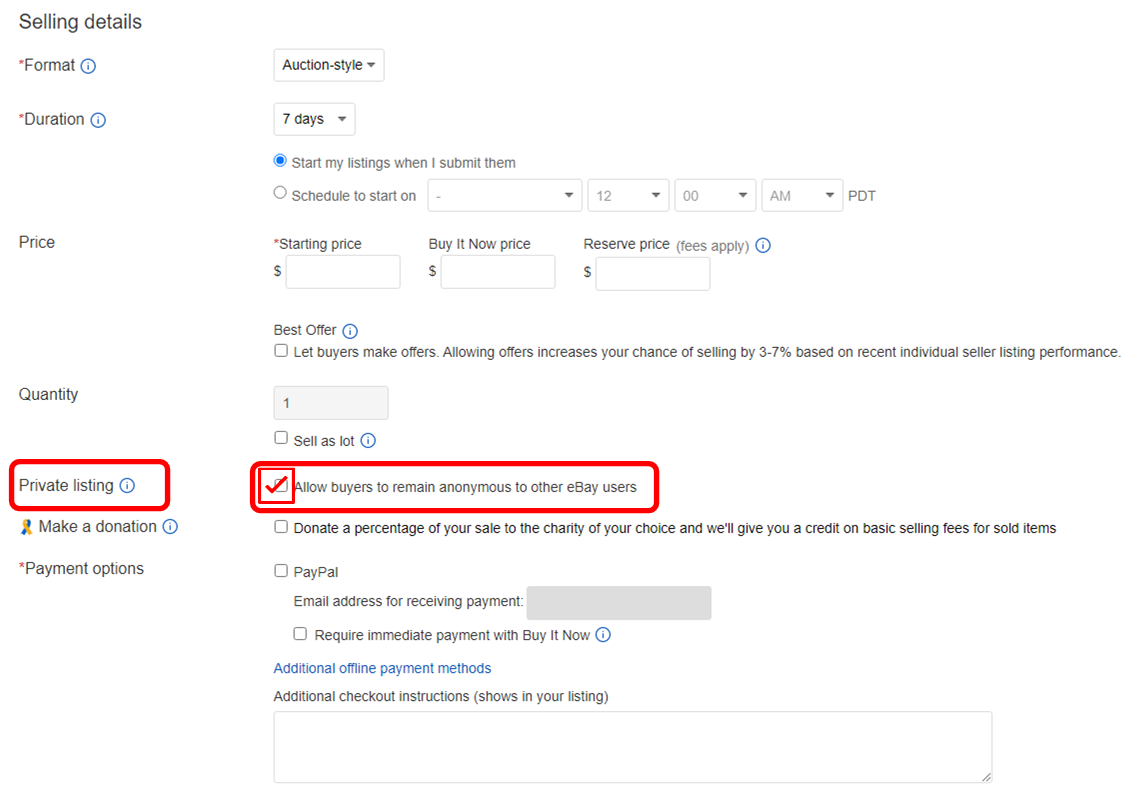
Task: Click the Best Offer info icon
Action: pyautogui.click(x=350, y=331)
